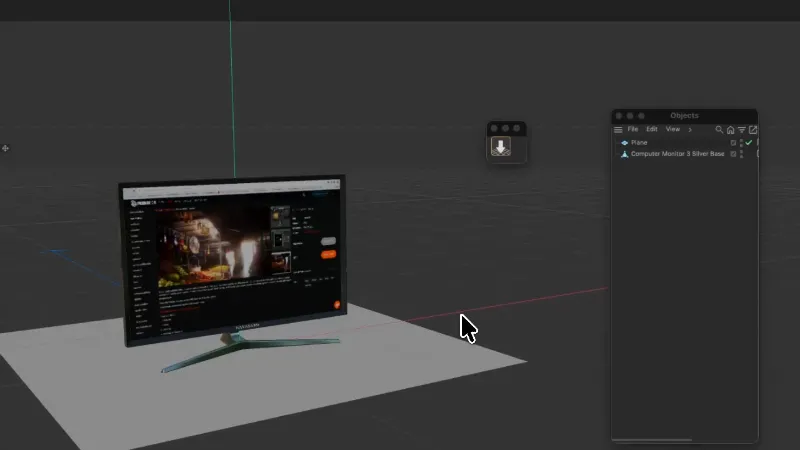Click the floor-drop download arrow icon
Viewport: 800px width, 450px height.
click(501, 147)
